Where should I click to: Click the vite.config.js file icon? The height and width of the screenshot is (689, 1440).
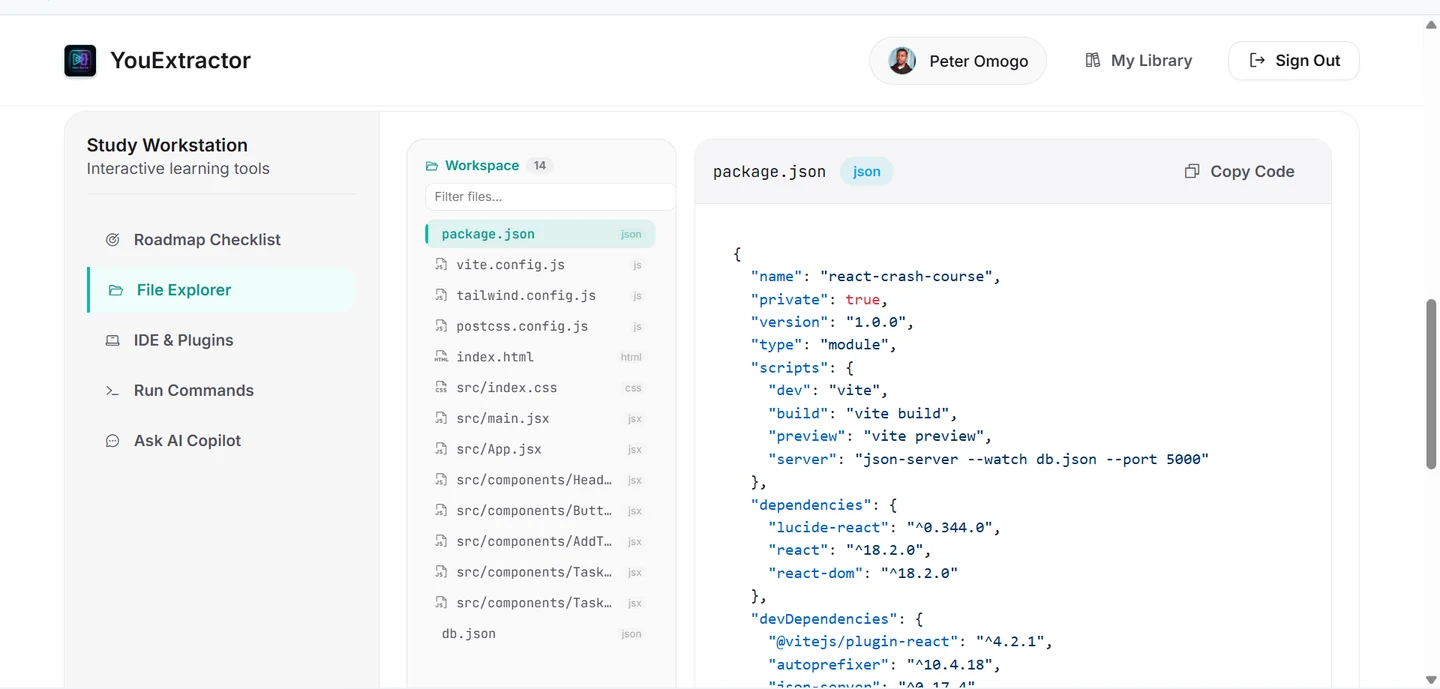tap(441, 265)
